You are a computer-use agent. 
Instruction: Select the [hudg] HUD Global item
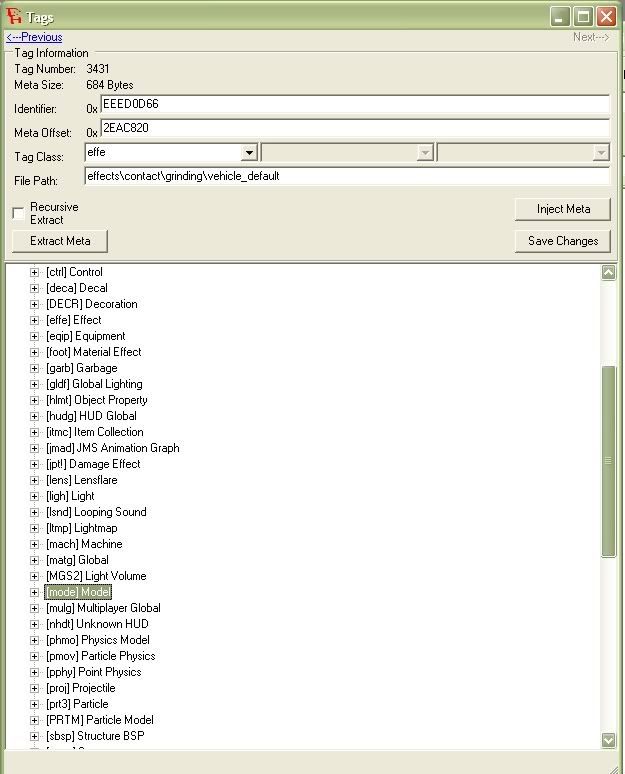pyautogui.click(x=91, y=416)
